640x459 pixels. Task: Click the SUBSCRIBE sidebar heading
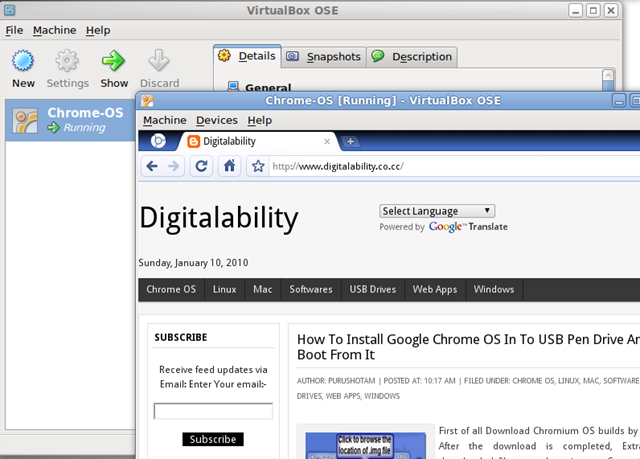click(181, 337)
